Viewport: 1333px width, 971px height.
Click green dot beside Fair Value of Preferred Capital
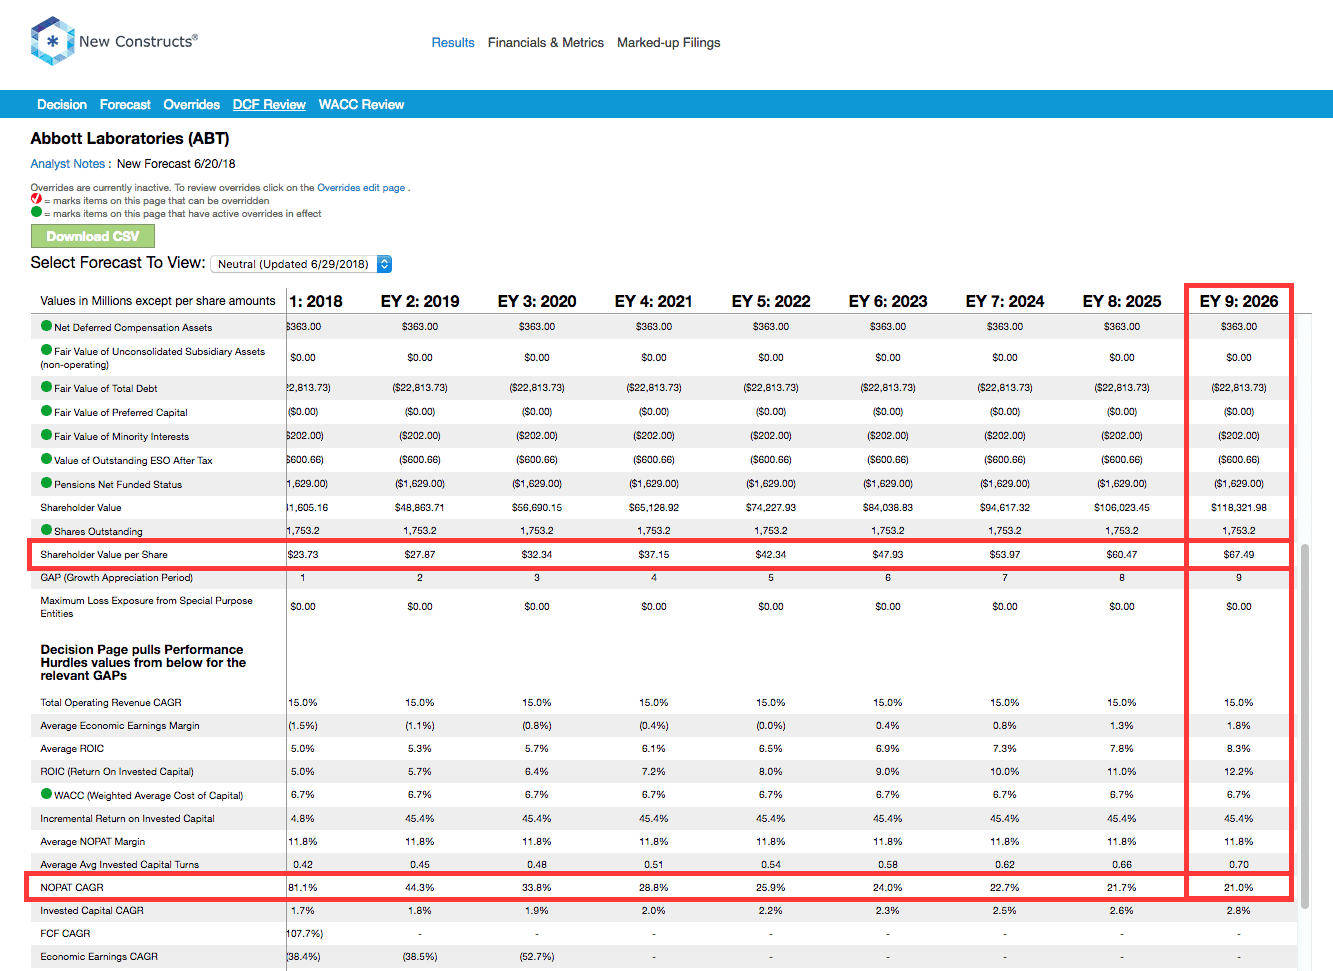(46, 411)
